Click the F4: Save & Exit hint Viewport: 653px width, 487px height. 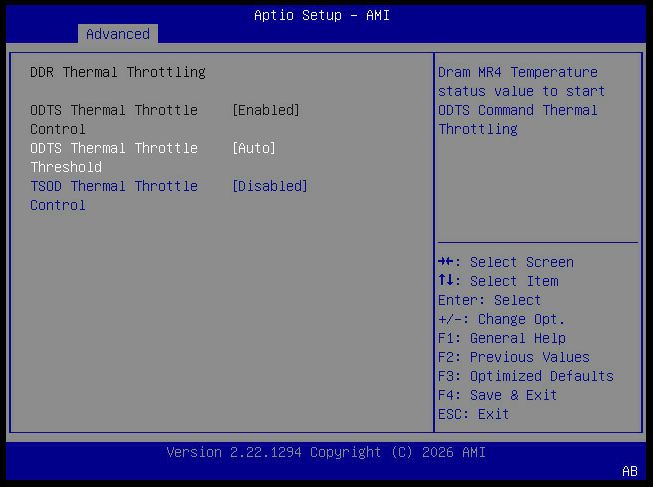[x=497, y=395]
